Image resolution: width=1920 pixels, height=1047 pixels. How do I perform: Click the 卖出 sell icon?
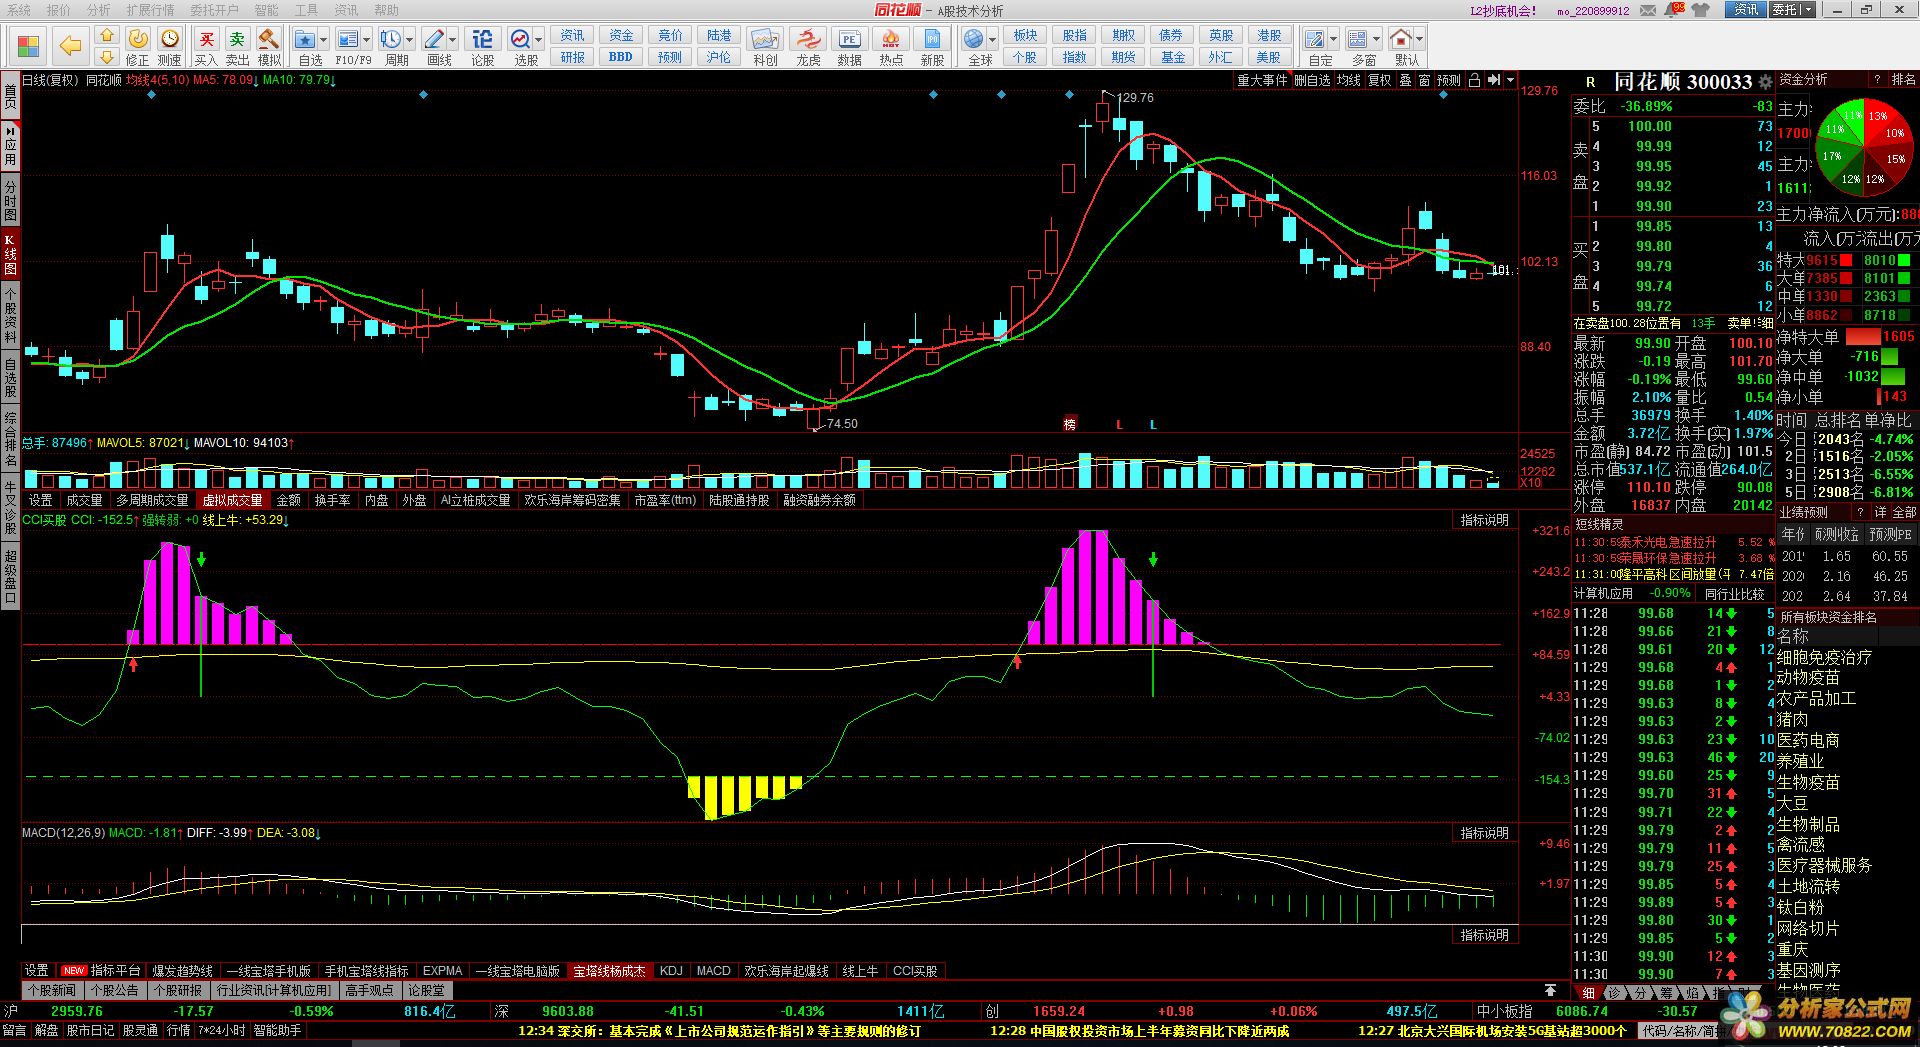(237, 39)
